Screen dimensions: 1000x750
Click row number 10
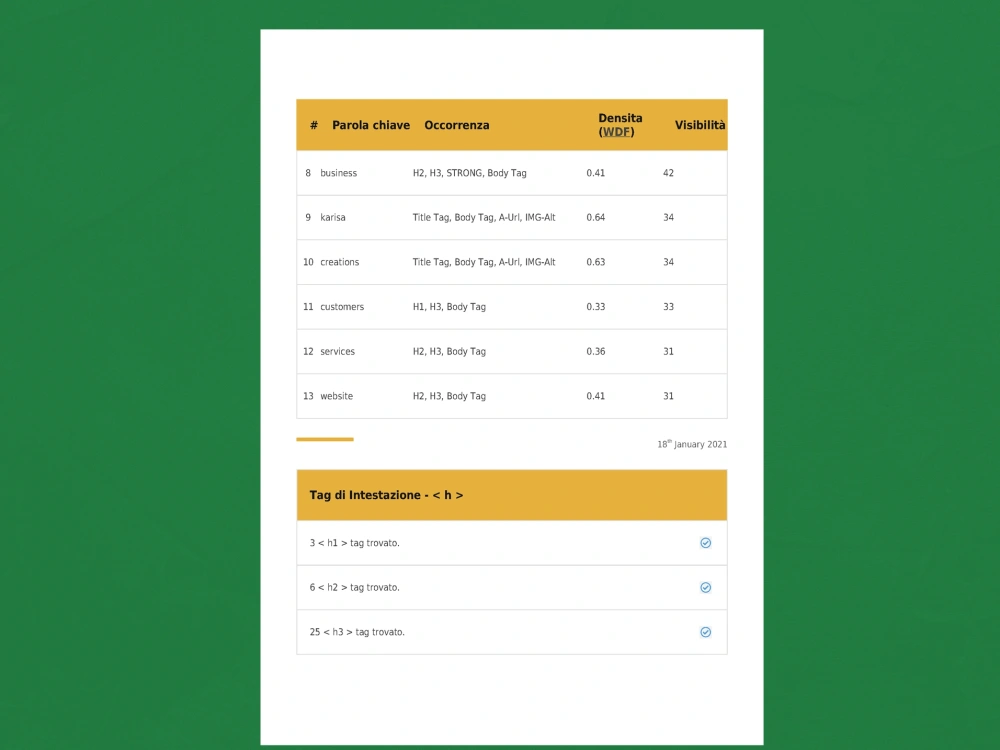pos(308,262)
